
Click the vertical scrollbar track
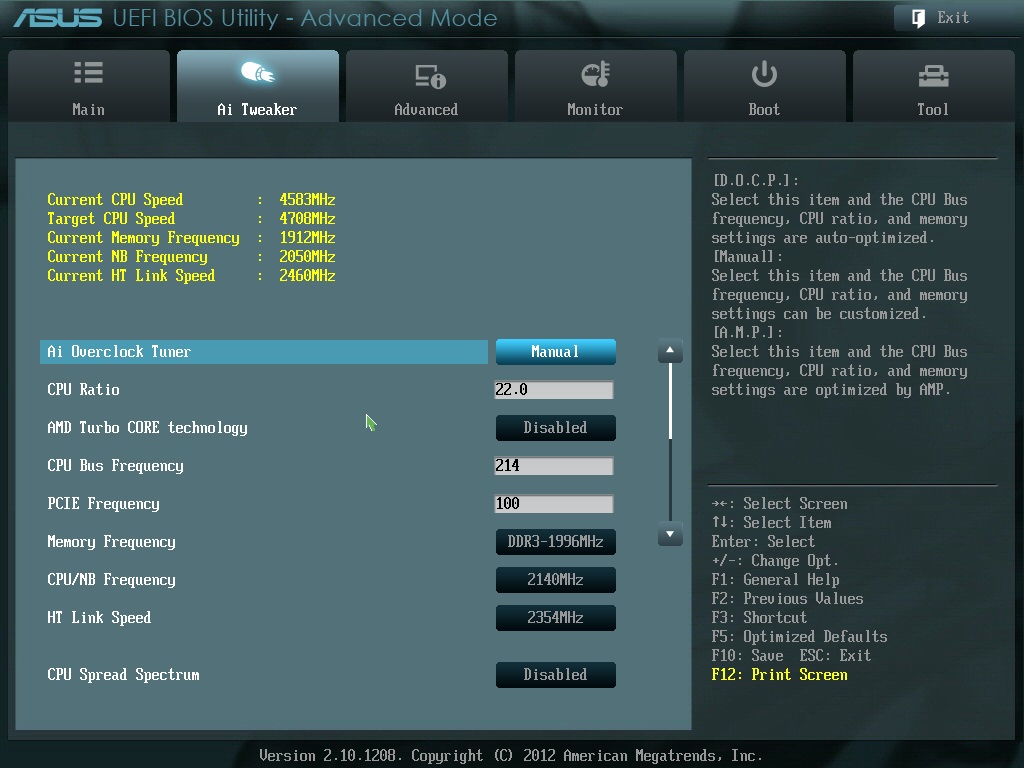(670, 442)
